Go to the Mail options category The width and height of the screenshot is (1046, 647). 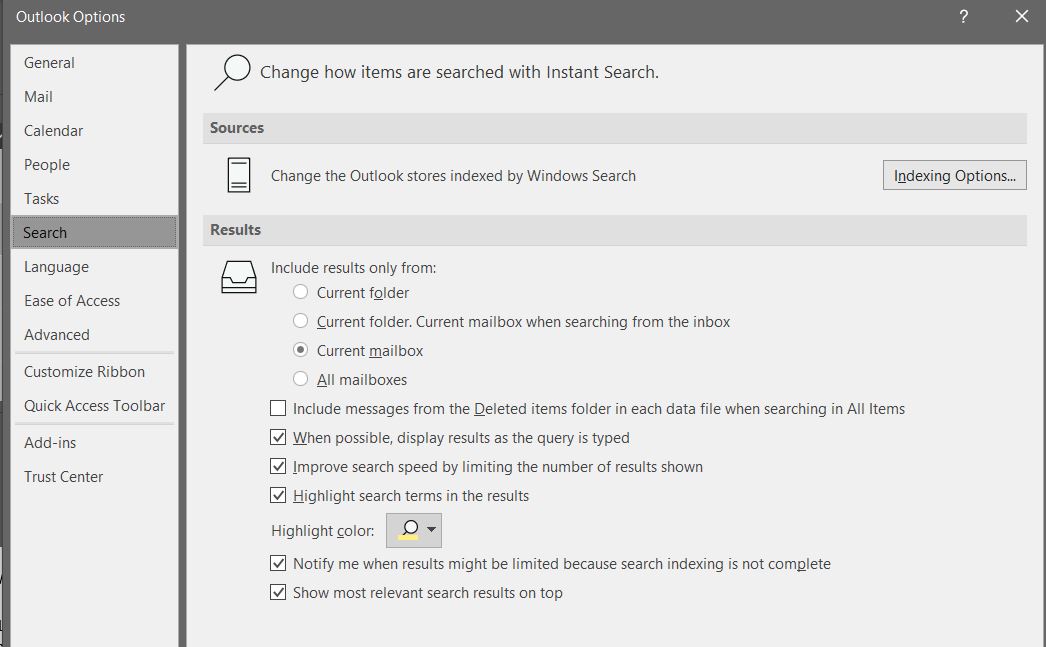(94, 97)
